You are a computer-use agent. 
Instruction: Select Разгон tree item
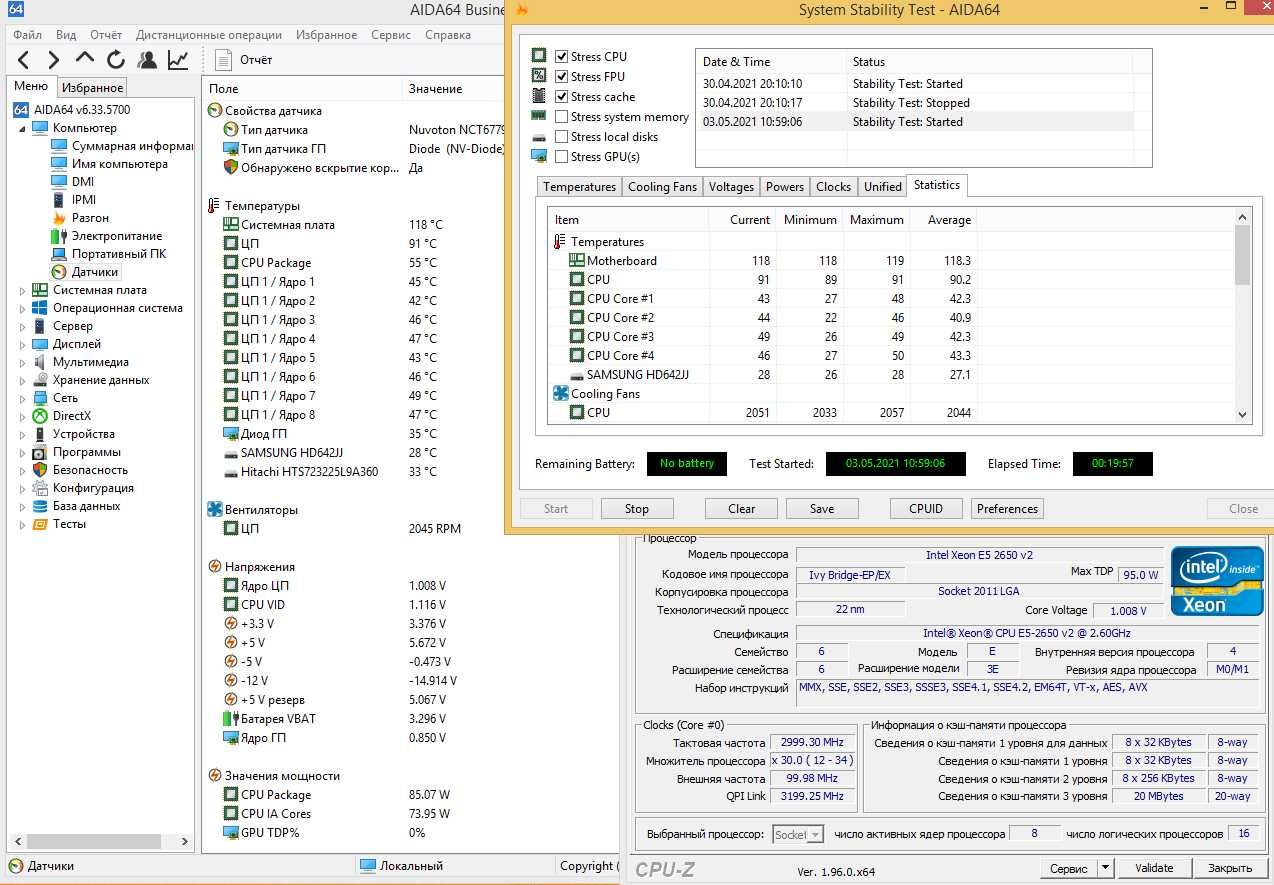[90, 218]
